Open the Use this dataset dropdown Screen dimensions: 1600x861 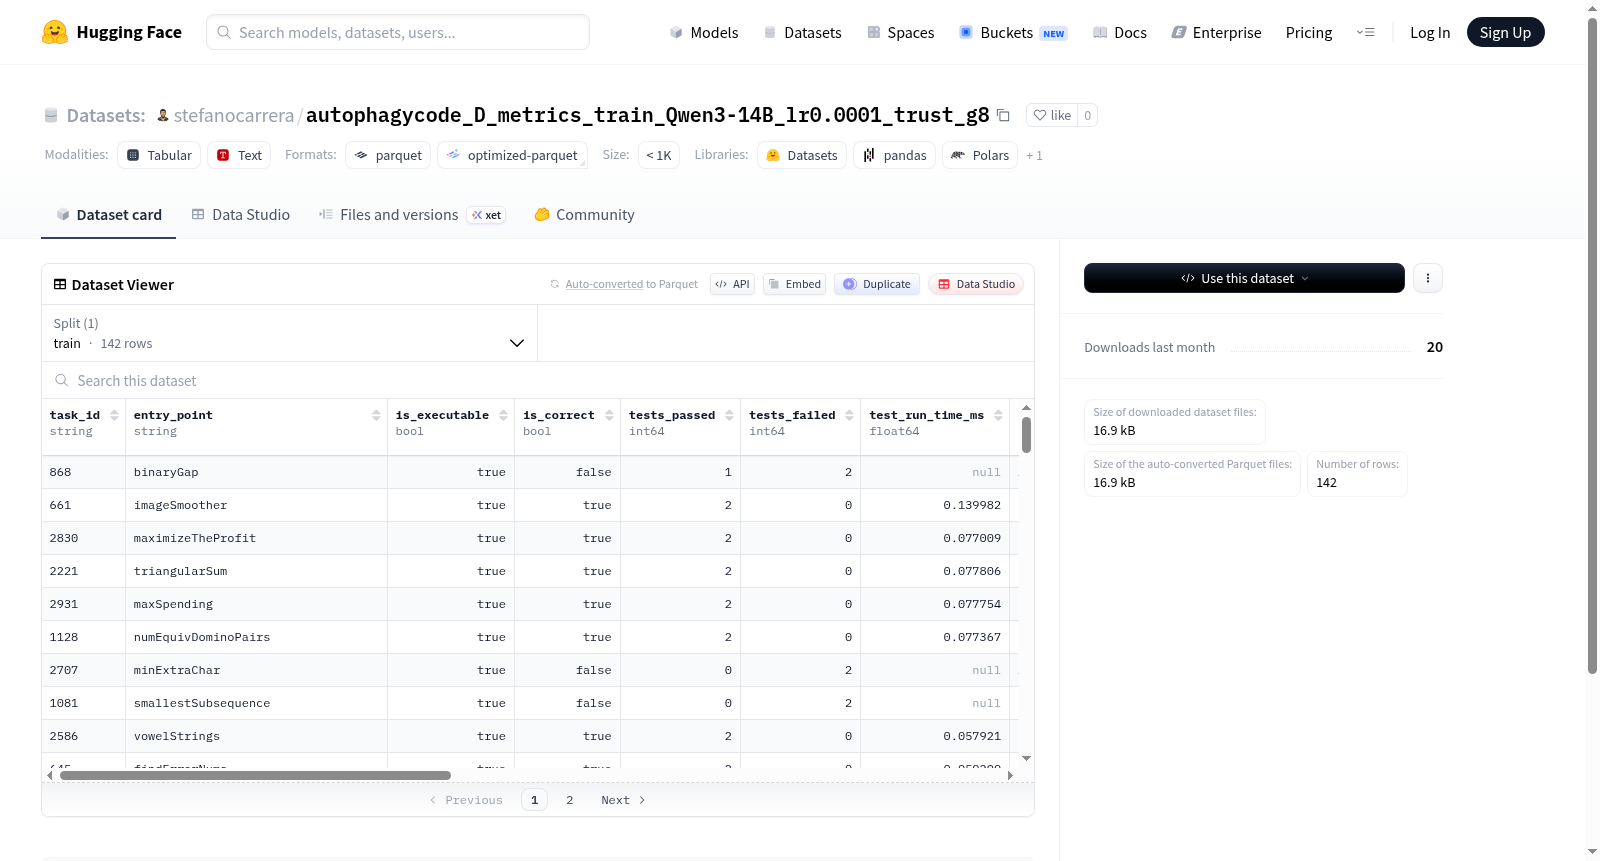pyautogui.click(x=1244, y=278)
